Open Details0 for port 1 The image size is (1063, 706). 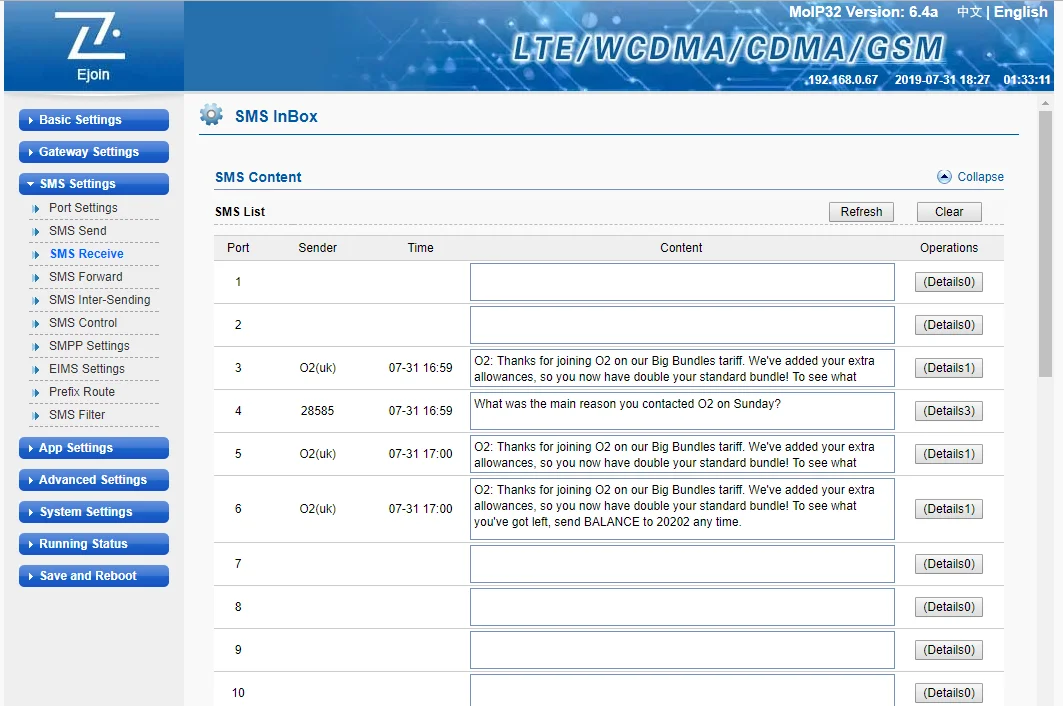[x=948, y=282]
